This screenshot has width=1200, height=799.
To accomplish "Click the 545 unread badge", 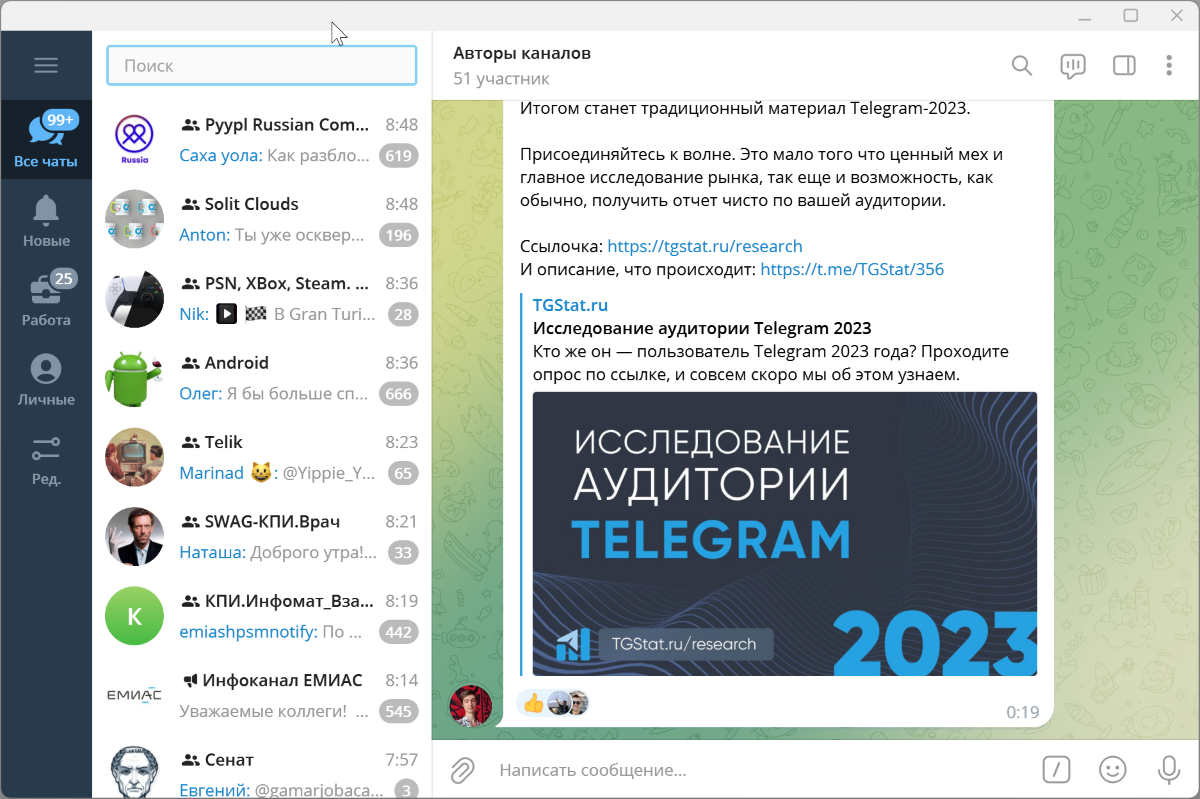I will tap(399, 712).
